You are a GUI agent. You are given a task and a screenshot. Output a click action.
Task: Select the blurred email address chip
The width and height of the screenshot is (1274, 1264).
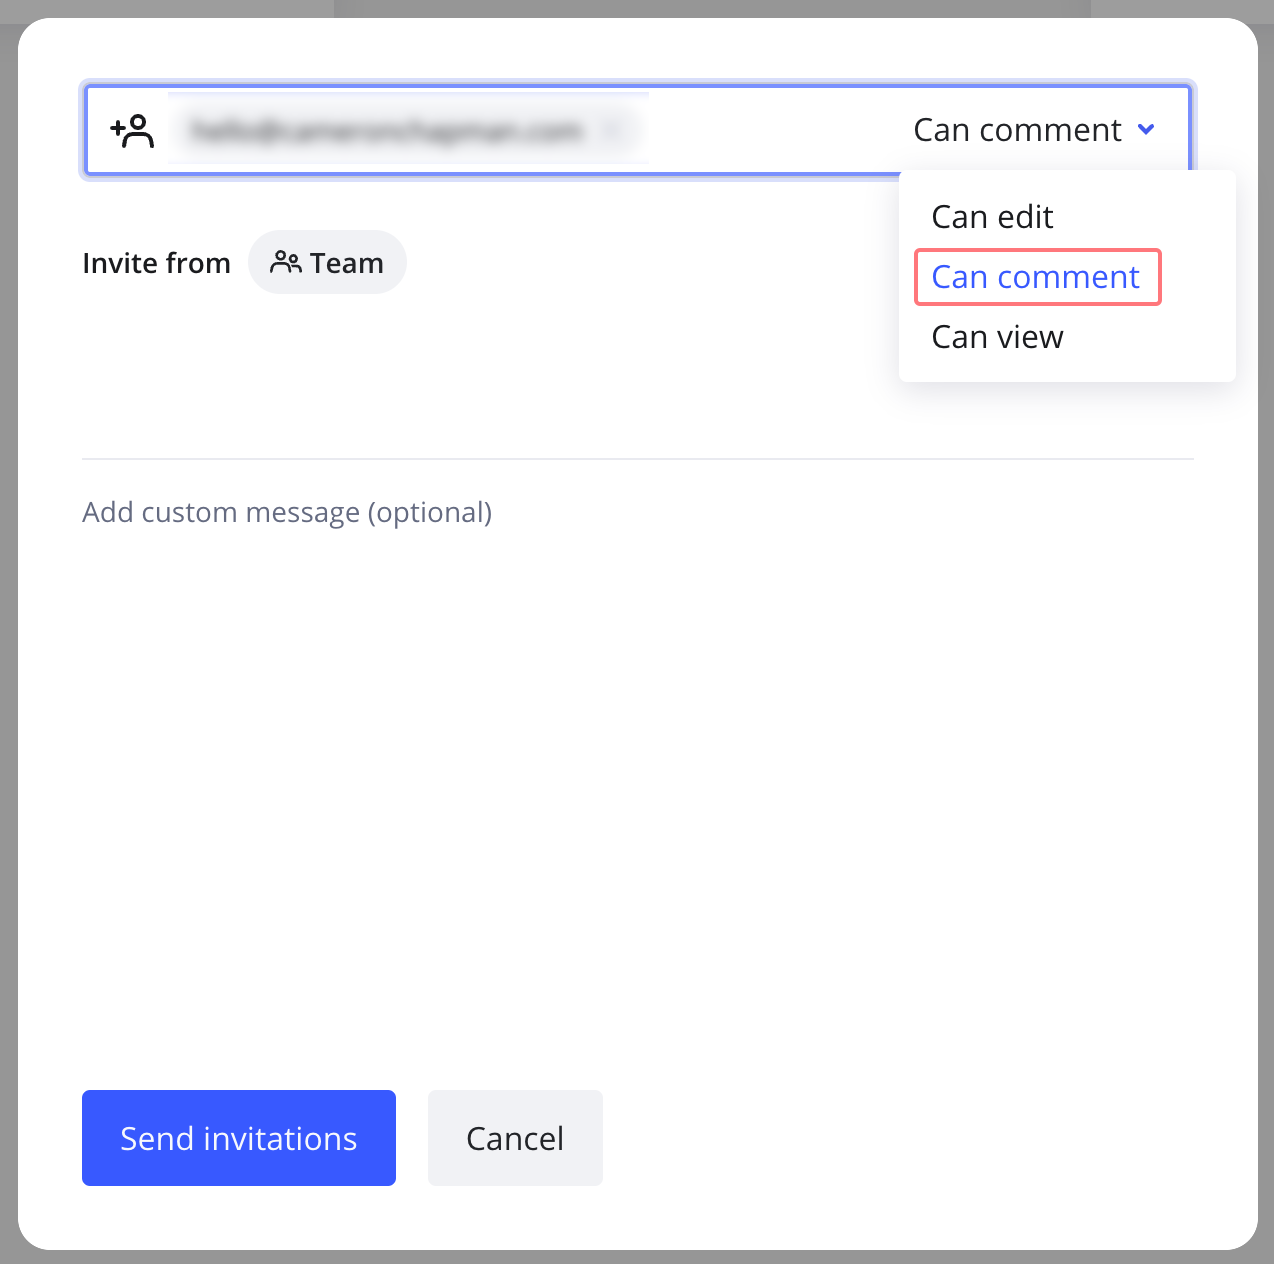387,130
